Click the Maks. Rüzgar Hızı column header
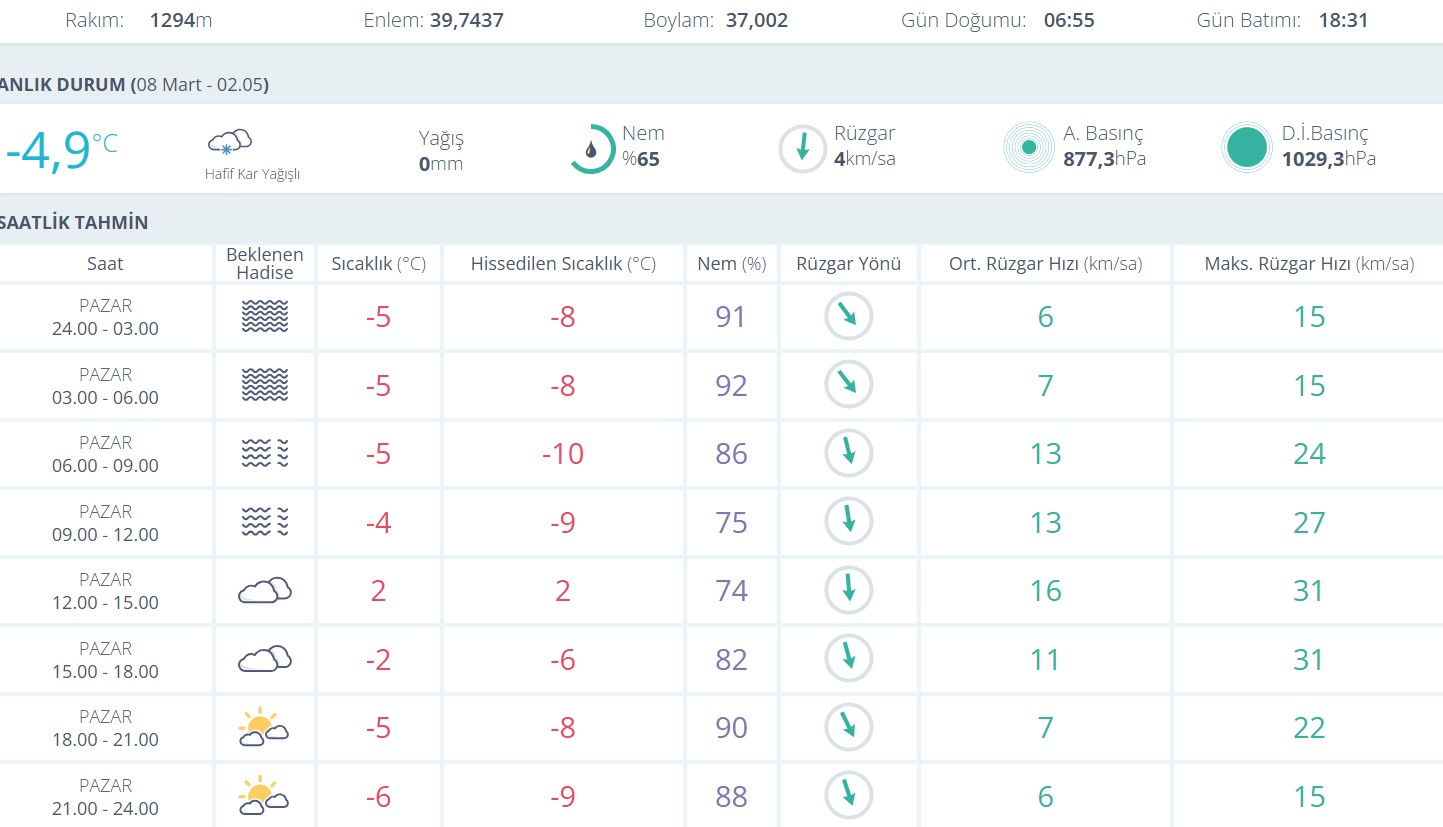The width and height of the screenshot is (1443, 827). tap(1308, 264)
